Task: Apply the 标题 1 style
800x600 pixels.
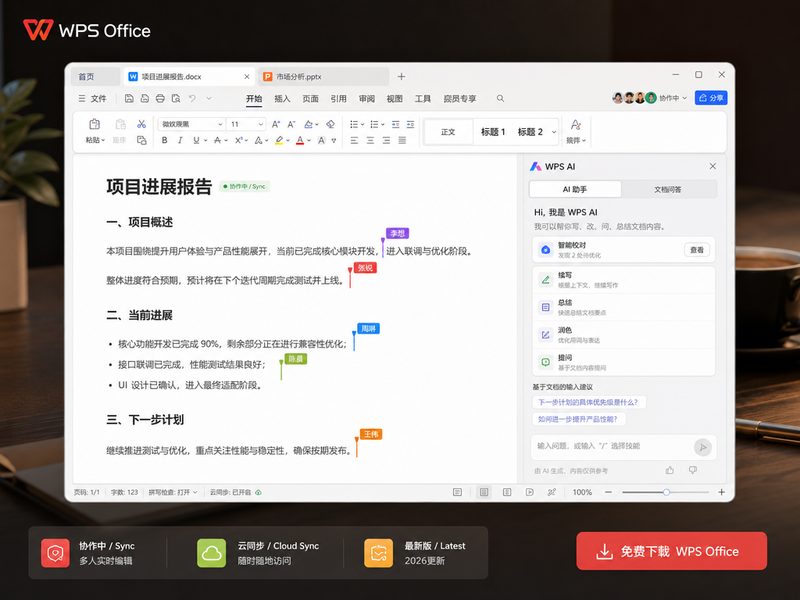Action: point(493,132)
